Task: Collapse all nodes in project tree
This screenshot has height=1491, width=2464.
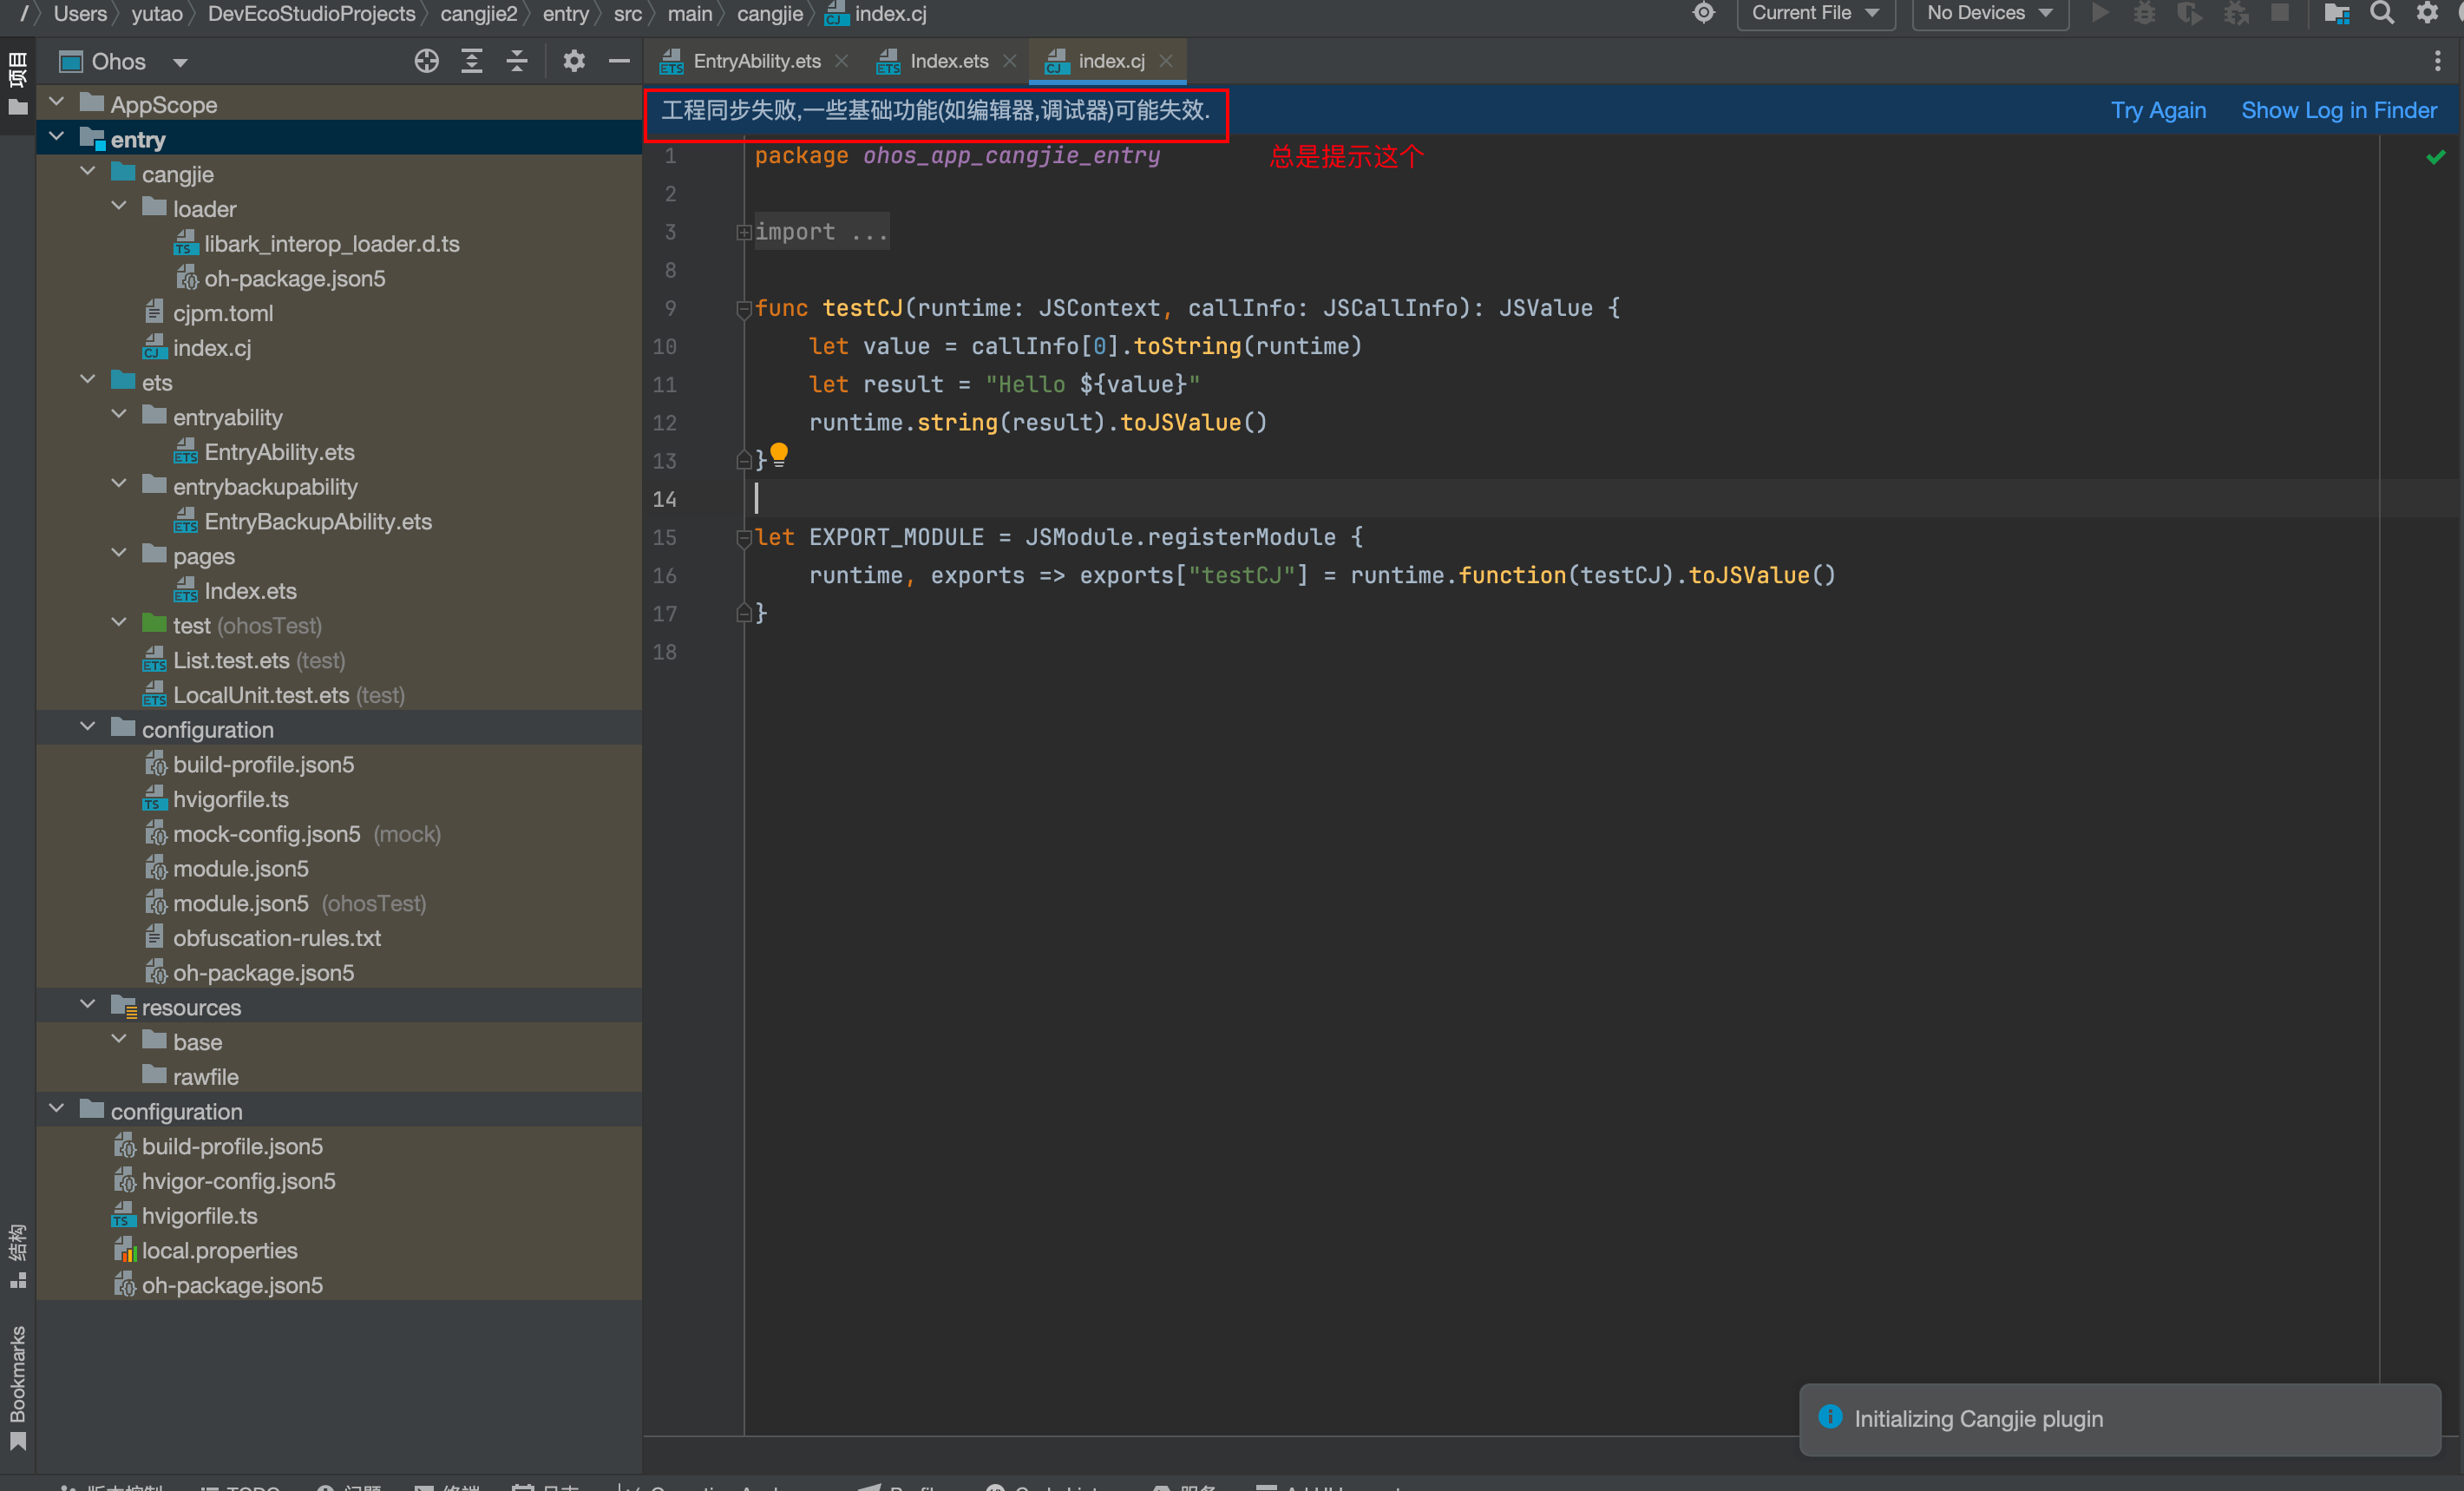Action: click(517, 62)
